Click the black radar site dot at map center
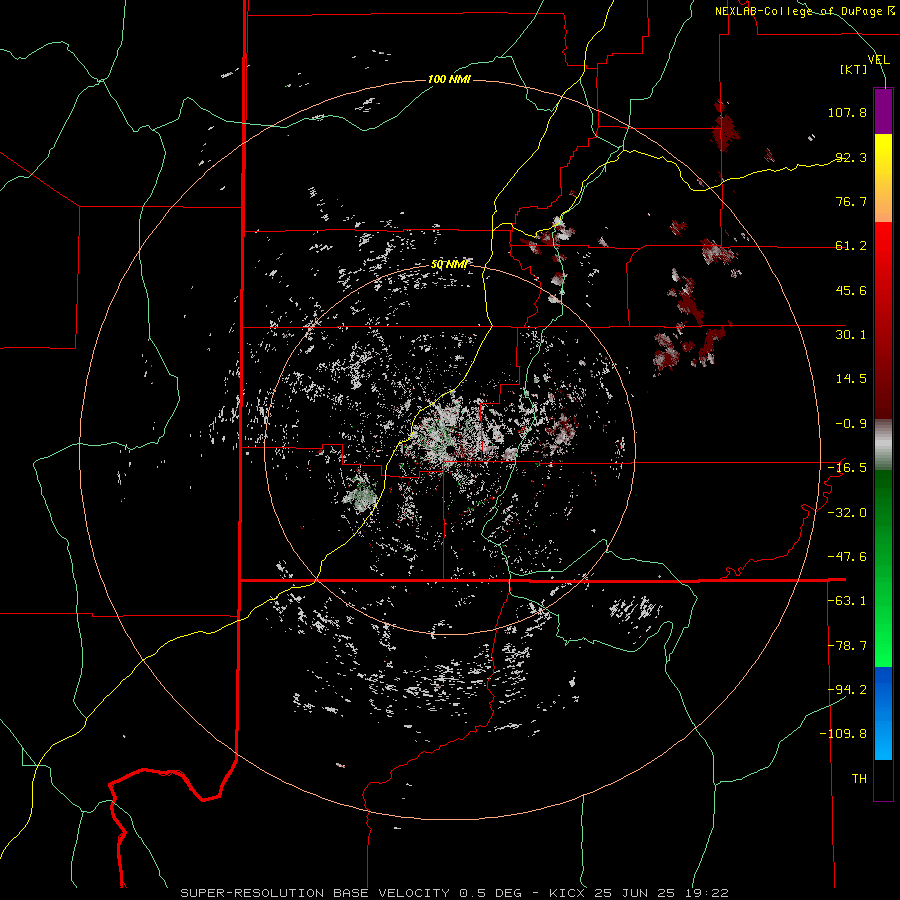Image resolution: width=900 pixels, height=900 pixels. pos(450,448)
